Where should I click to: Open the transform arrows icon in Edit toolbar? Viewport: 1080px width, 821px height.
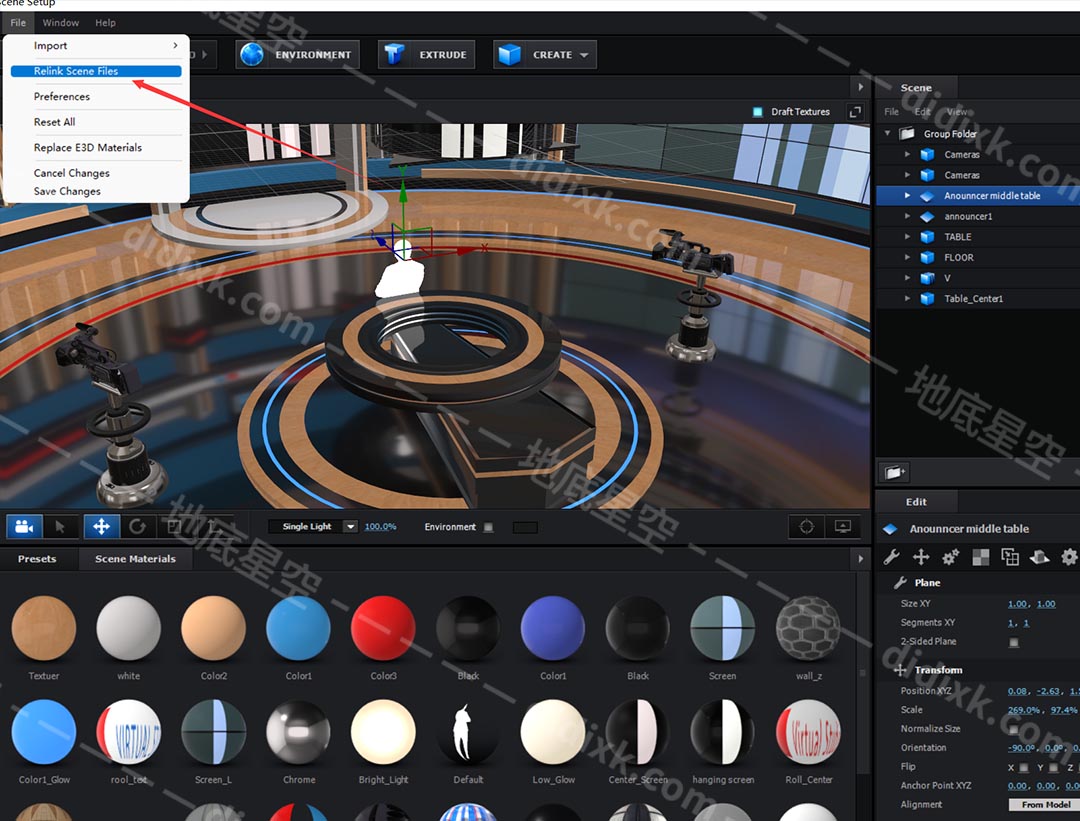[x=921, y=557]
